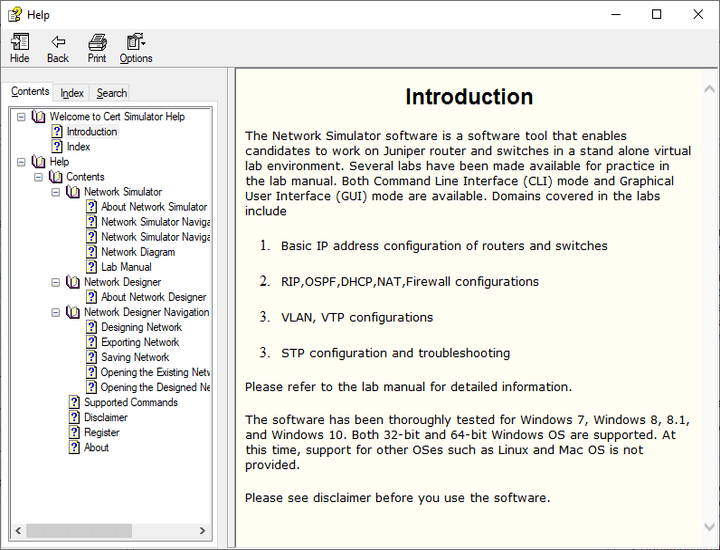This screenshot has height=550, width=720.
Task: Click the topic icon beside About Network Simulator
Action: 92,207
